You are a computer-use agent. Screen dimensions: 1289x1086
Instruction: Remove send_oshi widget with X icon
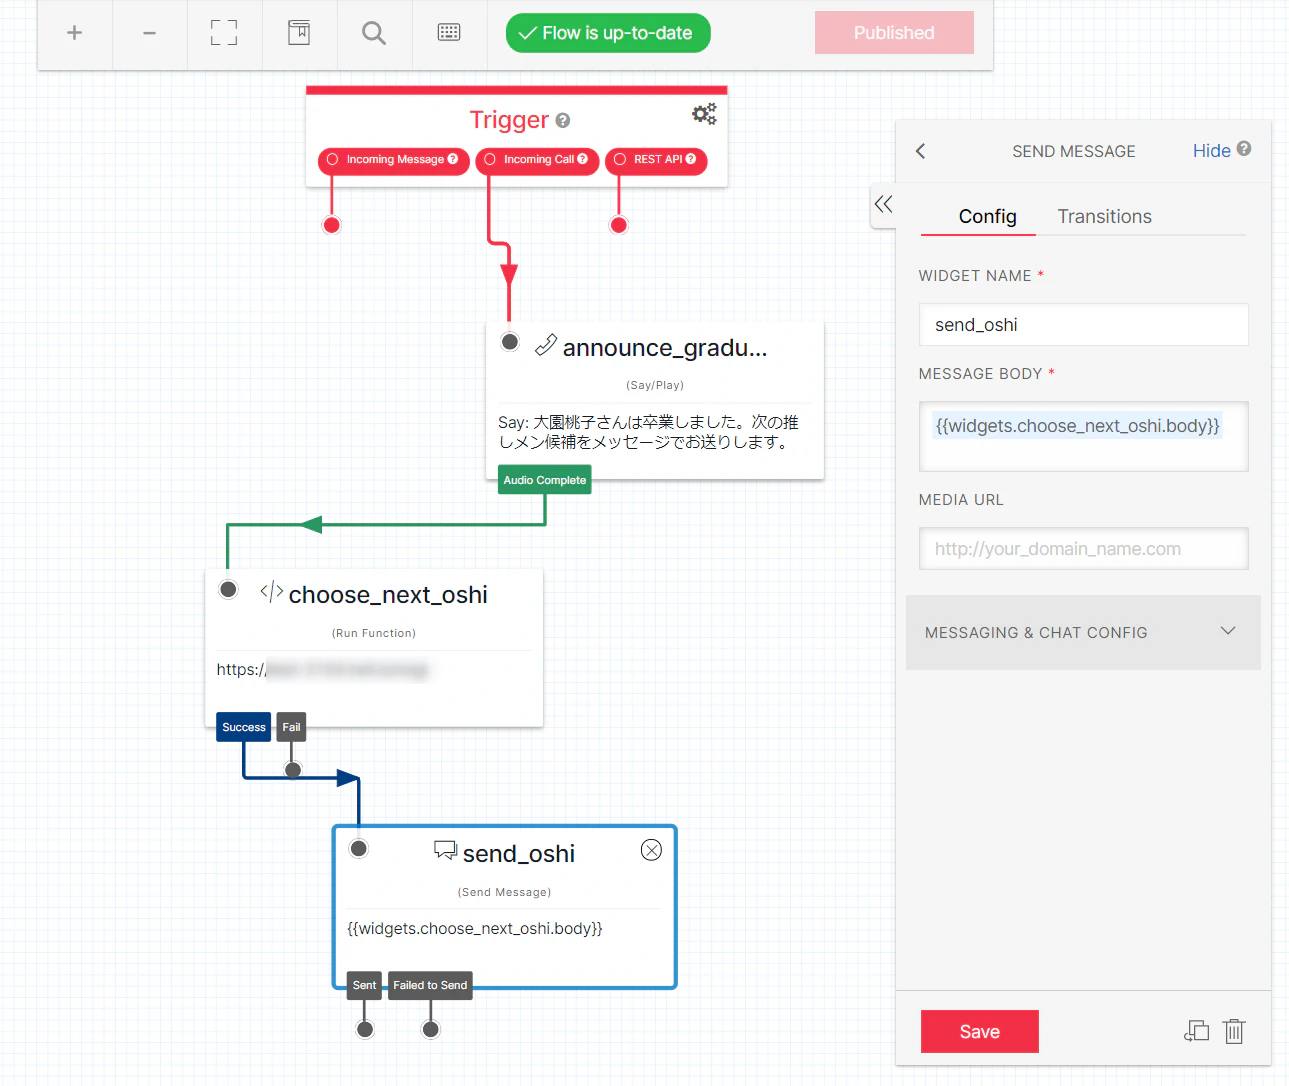point(651,850)
